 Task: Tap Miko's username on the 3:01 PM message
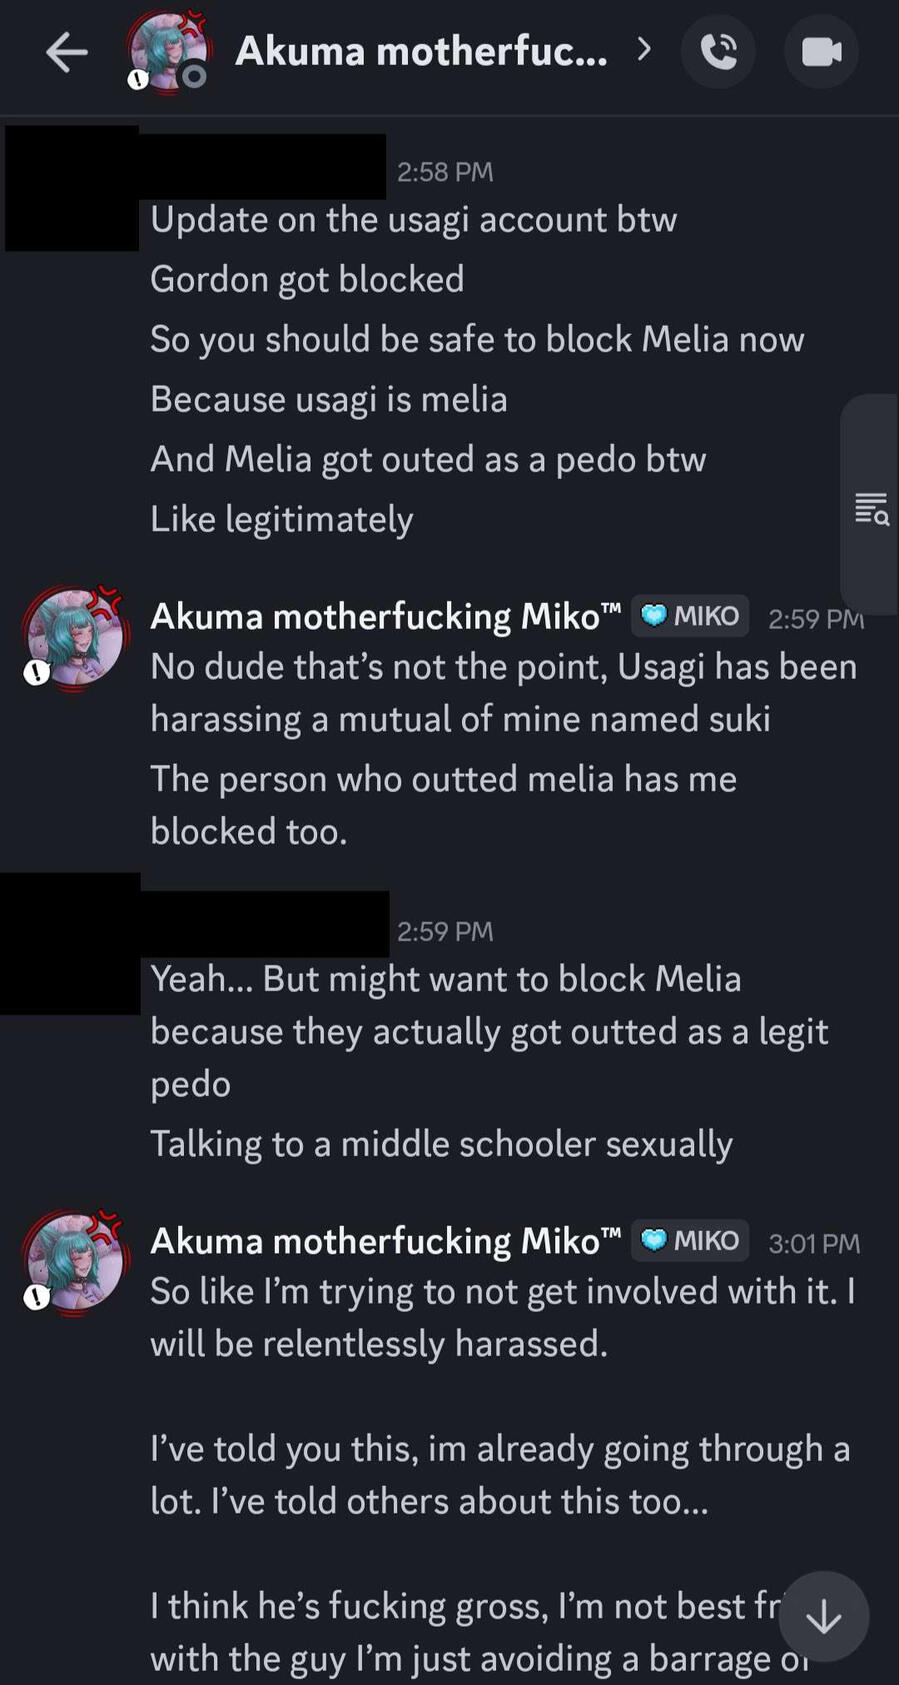(x=385, y=1240)
